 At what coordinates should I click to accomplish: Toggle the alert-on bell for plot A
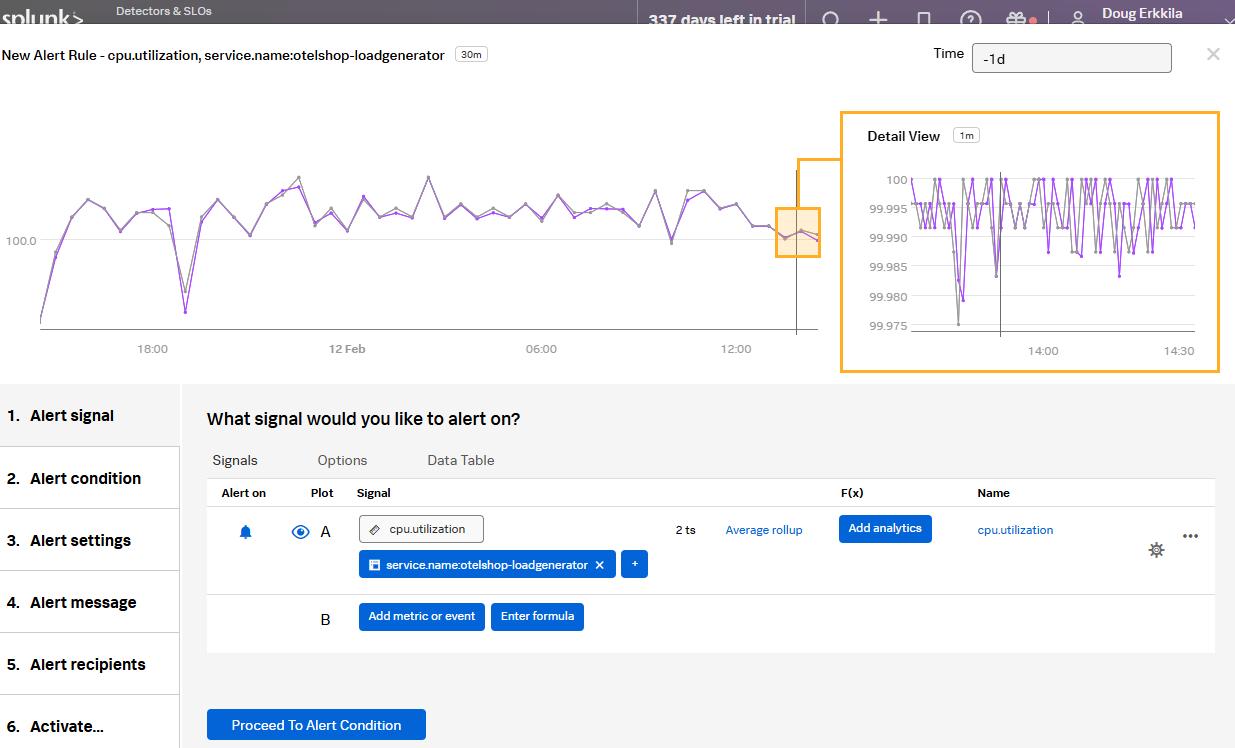(x=246, y=532)
